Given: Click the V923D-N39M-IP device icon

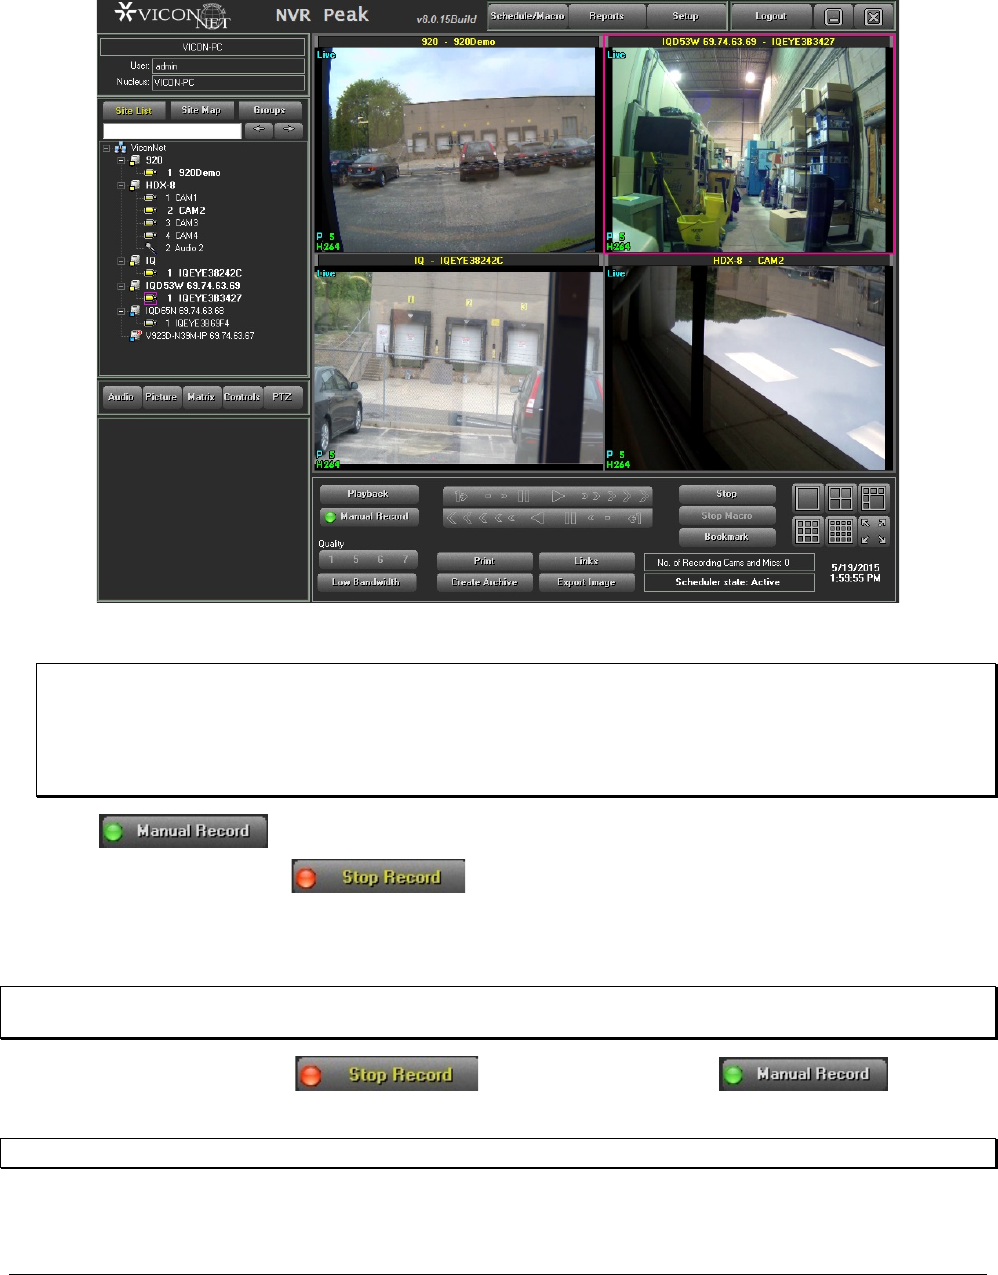Looking at the screenshot, I should click(x=137, y=336).
